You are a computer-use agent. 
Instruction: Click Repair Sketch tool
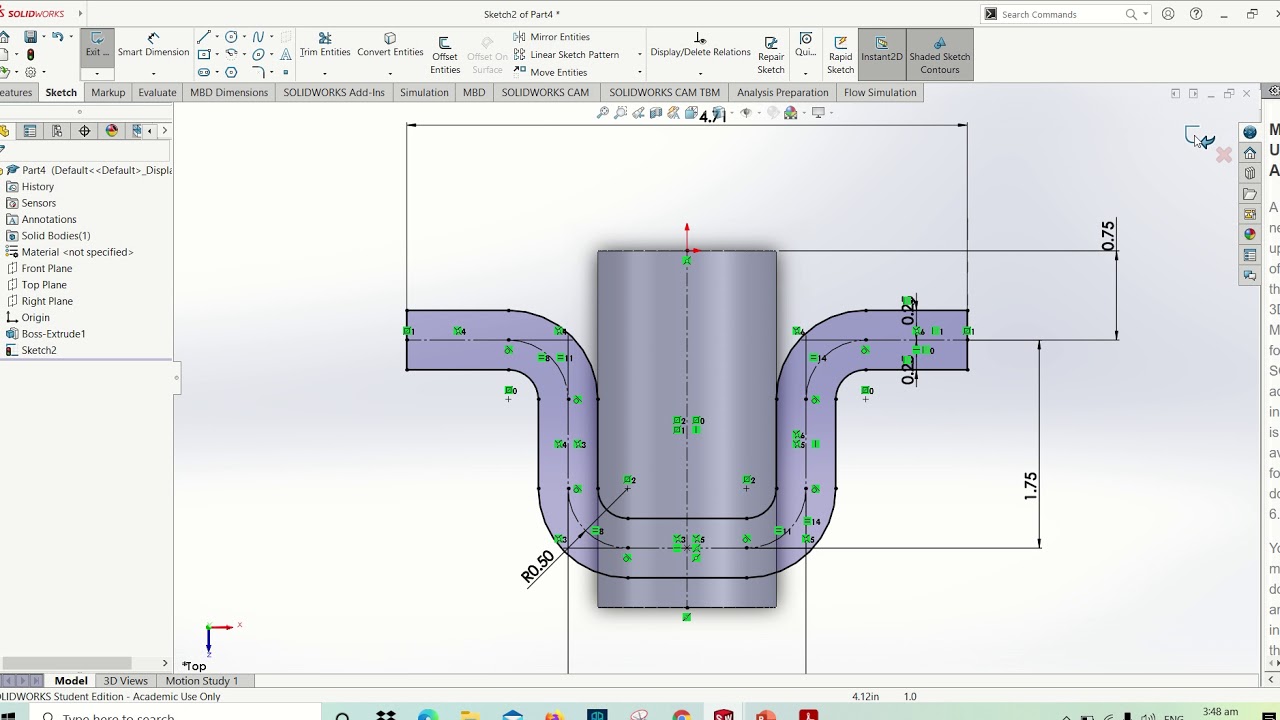click(x=771, y=55)
